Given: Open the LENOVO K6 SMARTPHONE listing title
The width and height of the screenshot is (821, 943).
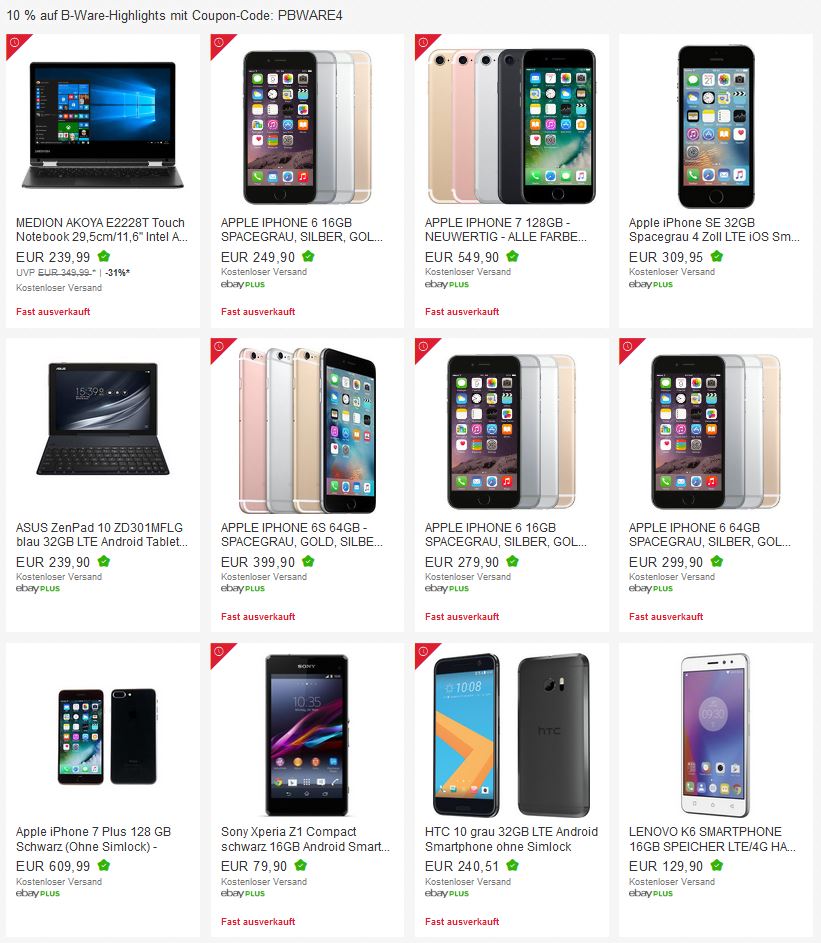Looking at the screenshot, I should point(712,839).
